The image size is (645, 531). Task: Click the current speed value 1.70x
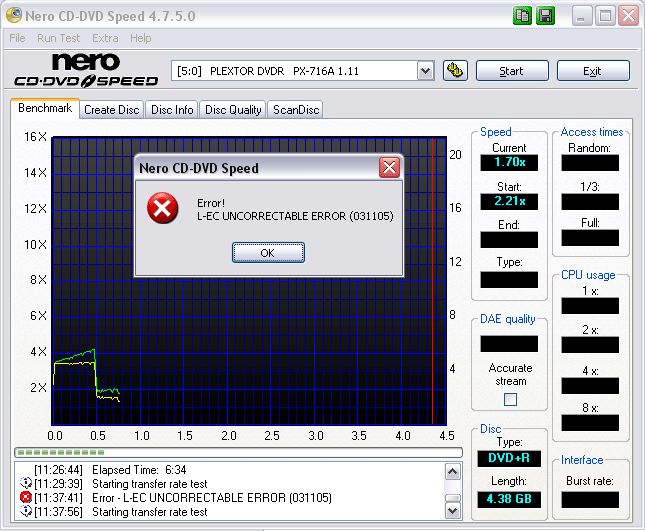click(509, 162)
